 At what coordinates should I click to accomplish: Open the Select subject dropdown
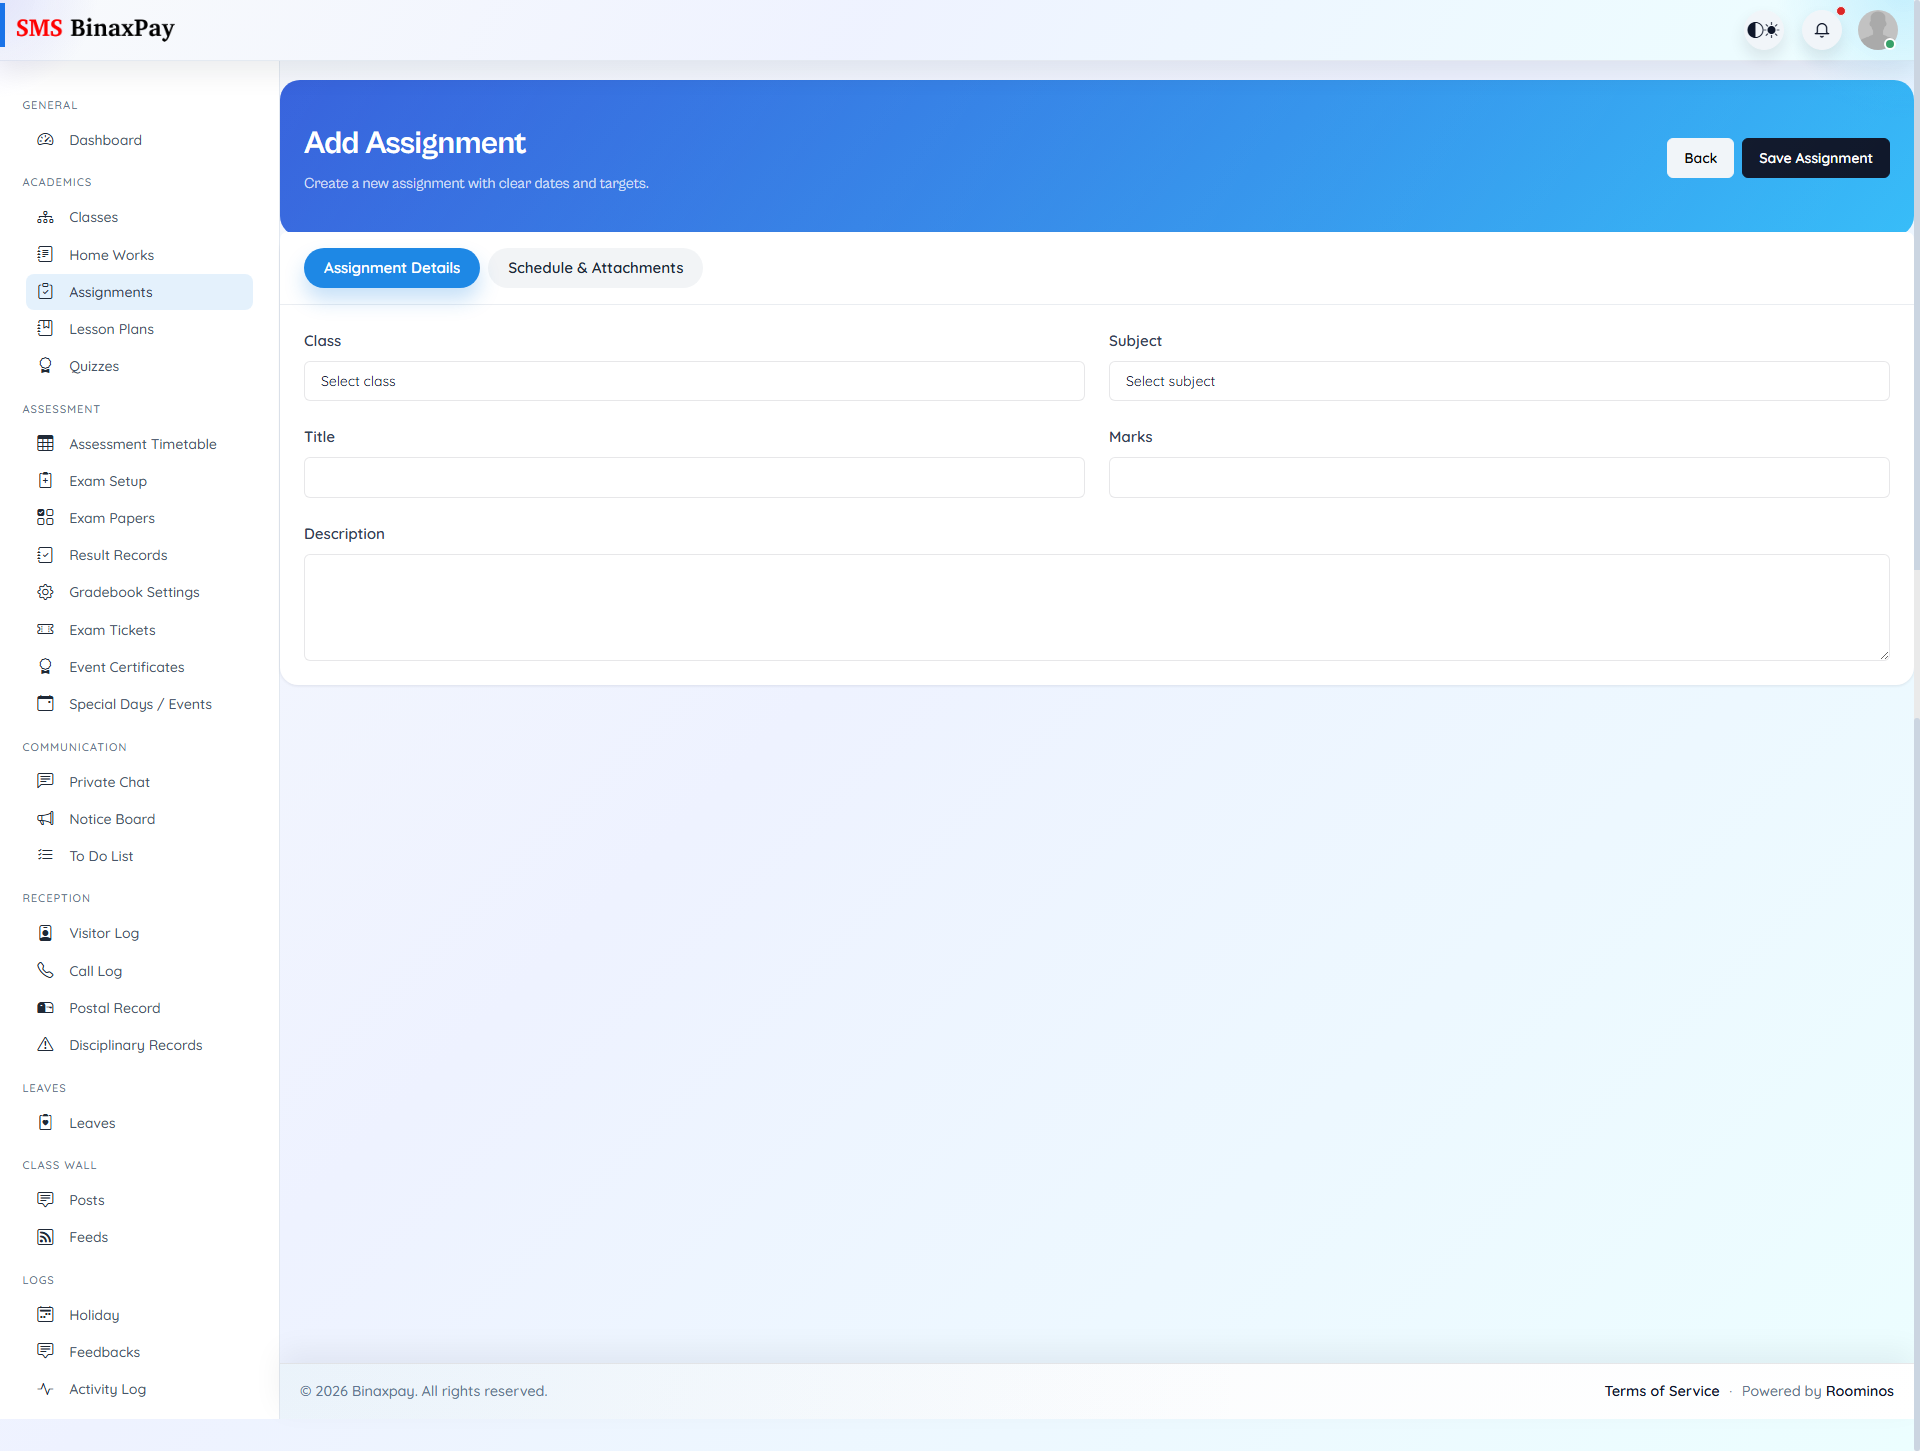click(1498, 381)
